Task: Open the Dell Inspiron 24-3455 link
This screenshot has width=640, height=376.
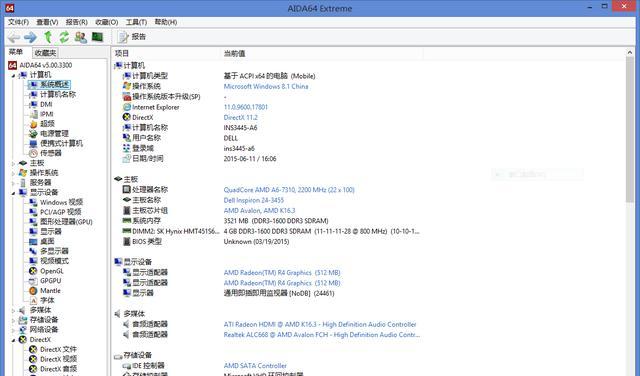Action: [x=253, y=200]
